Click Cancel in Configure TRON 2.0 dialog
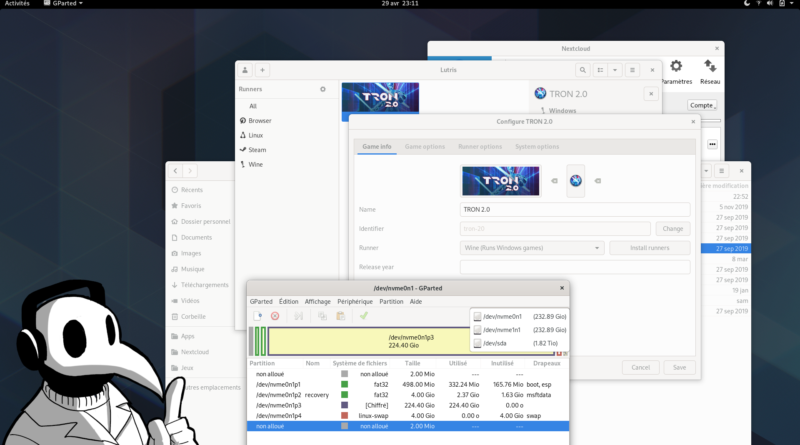The height and width of the screenshot is (445, 800). 641,367
